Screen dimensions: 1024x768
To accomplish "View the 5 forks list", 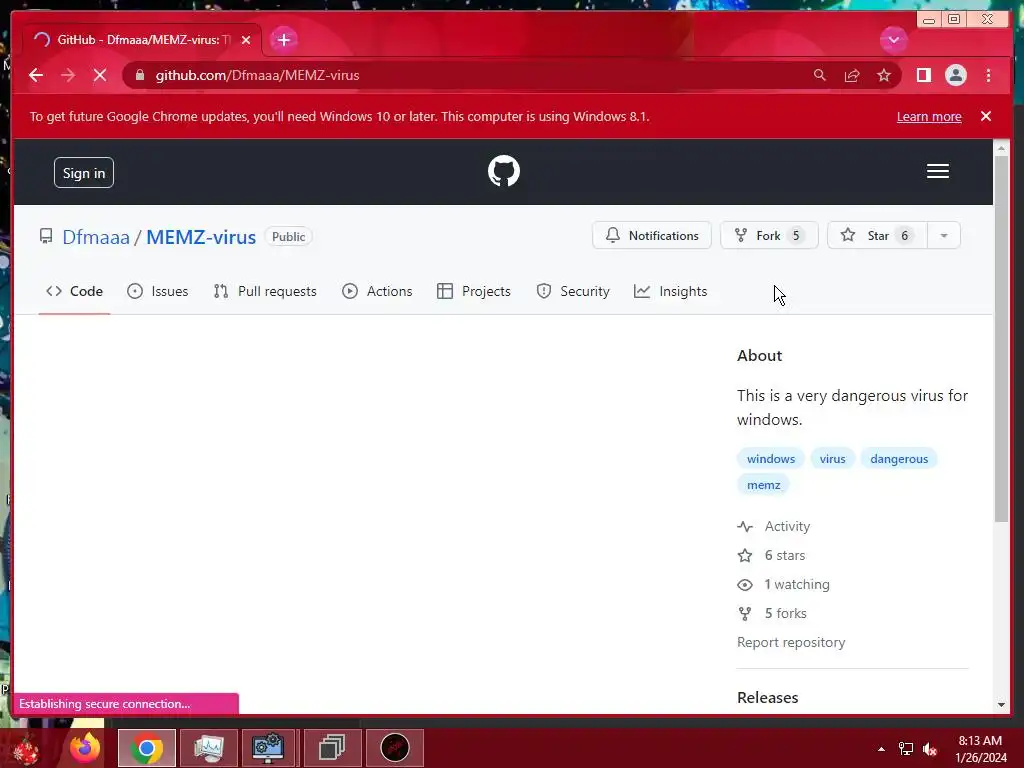I will point(785,613).
